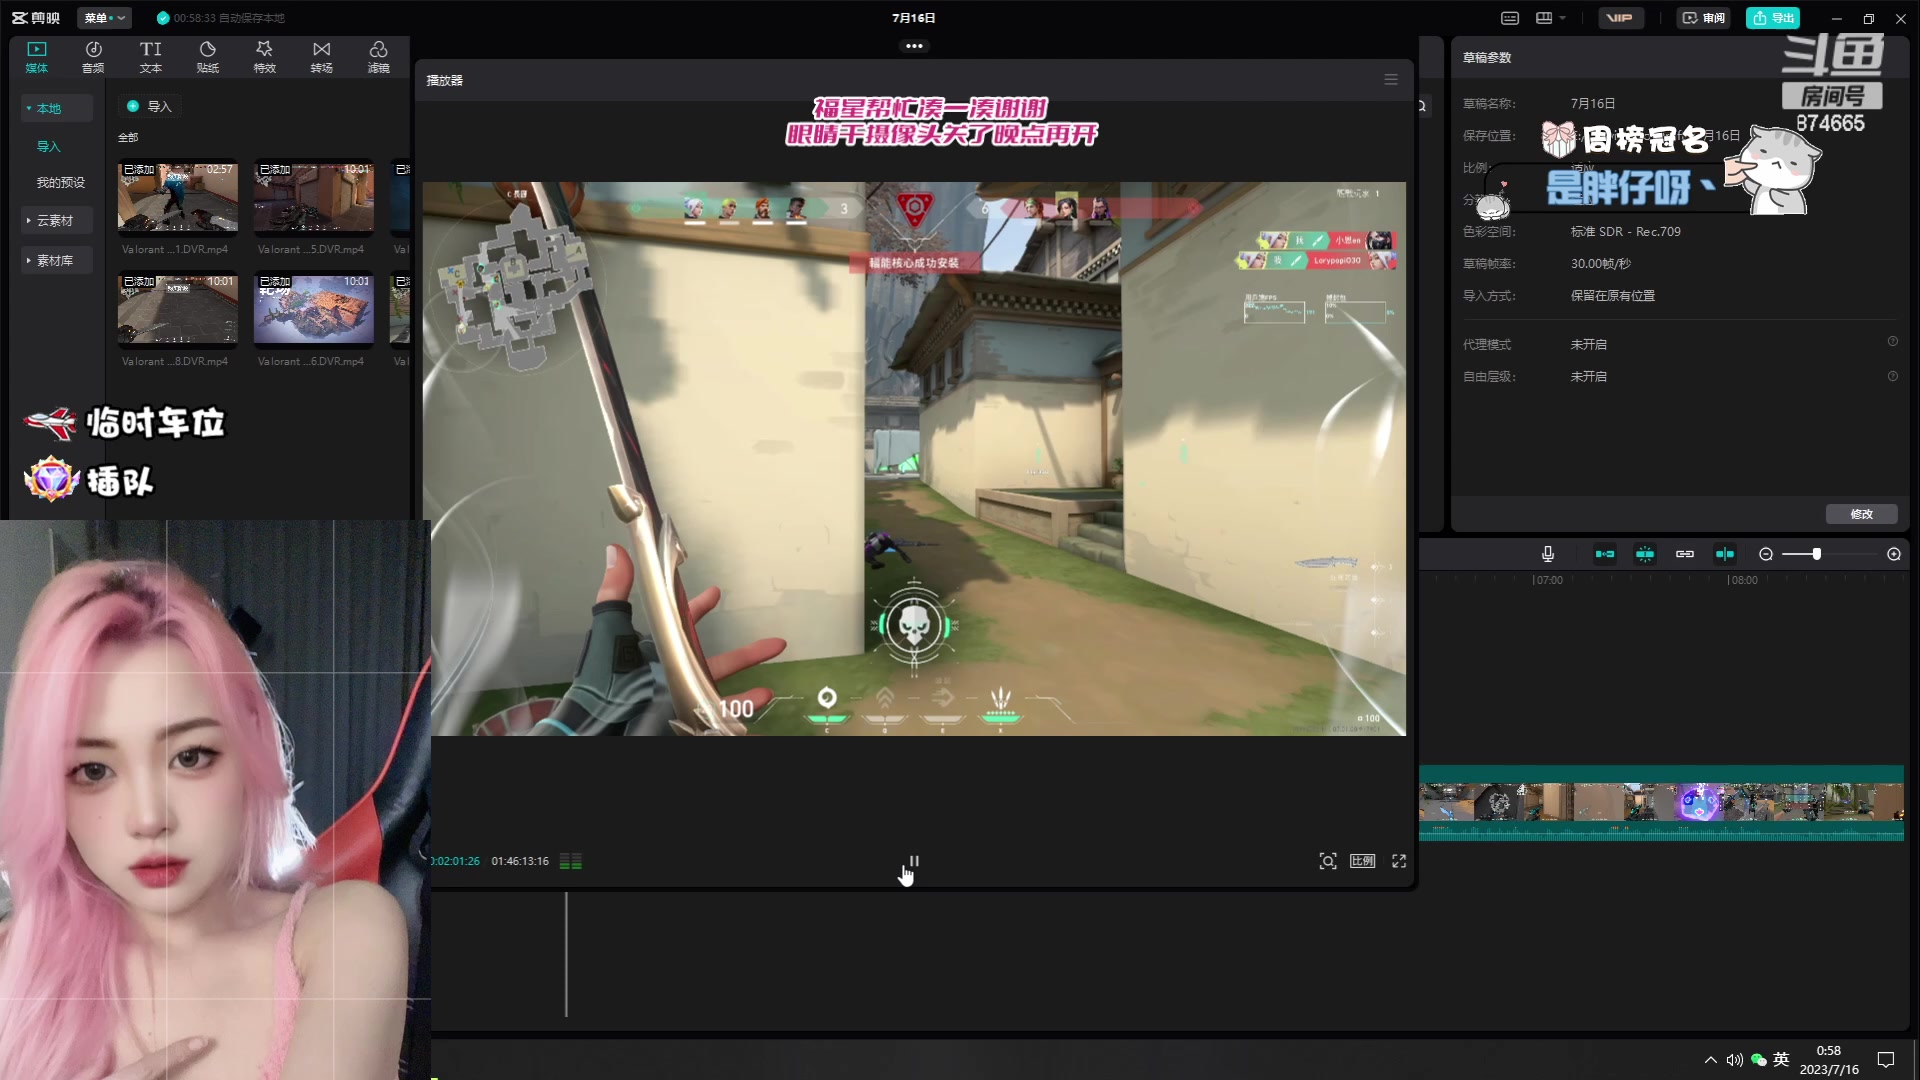This screenshot has width=1920, height=1080.
Task: Open the 媒体 media tab
Action: (37, 57)
